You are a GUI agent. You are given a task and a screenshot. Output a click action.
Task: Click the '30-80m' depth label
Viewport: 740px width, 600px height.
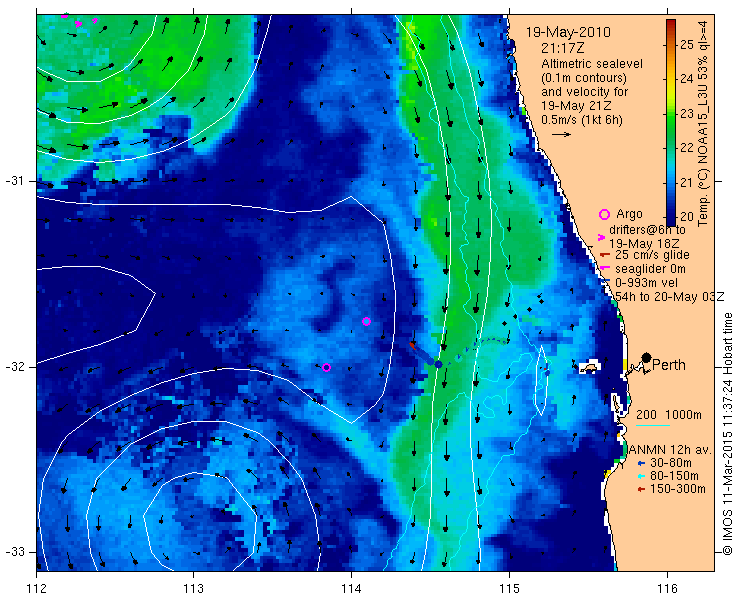671,463
